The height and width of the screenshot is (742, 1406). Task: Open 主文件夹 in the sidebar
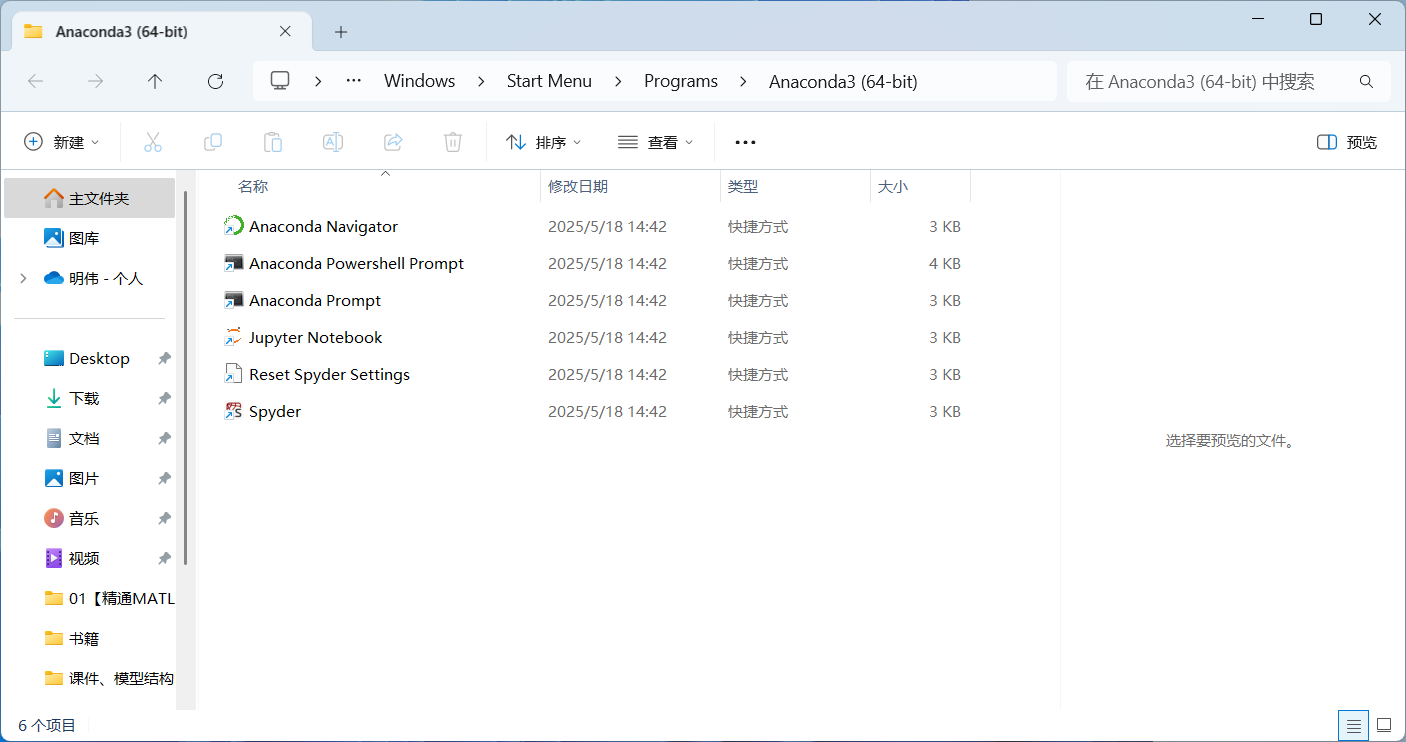tap(90, 198)
